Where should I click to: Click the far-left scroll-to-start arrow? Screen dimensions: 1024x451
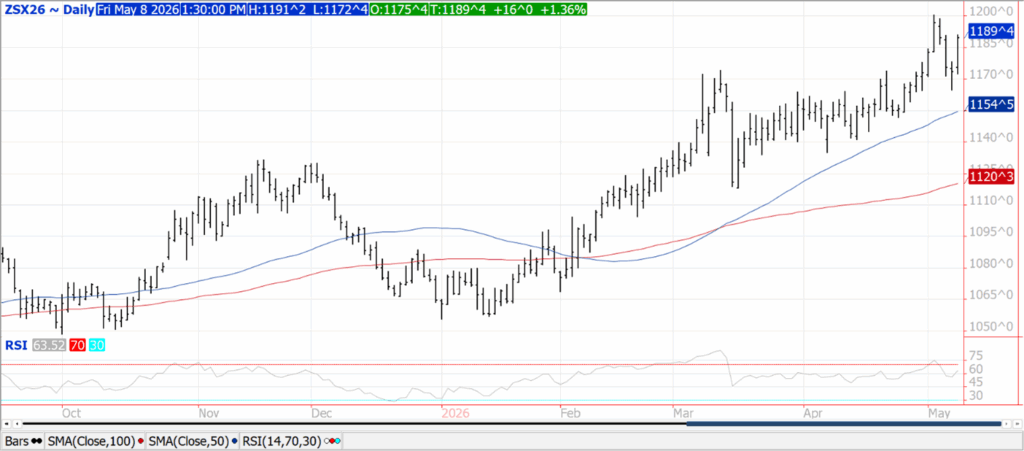coord(5,424)
